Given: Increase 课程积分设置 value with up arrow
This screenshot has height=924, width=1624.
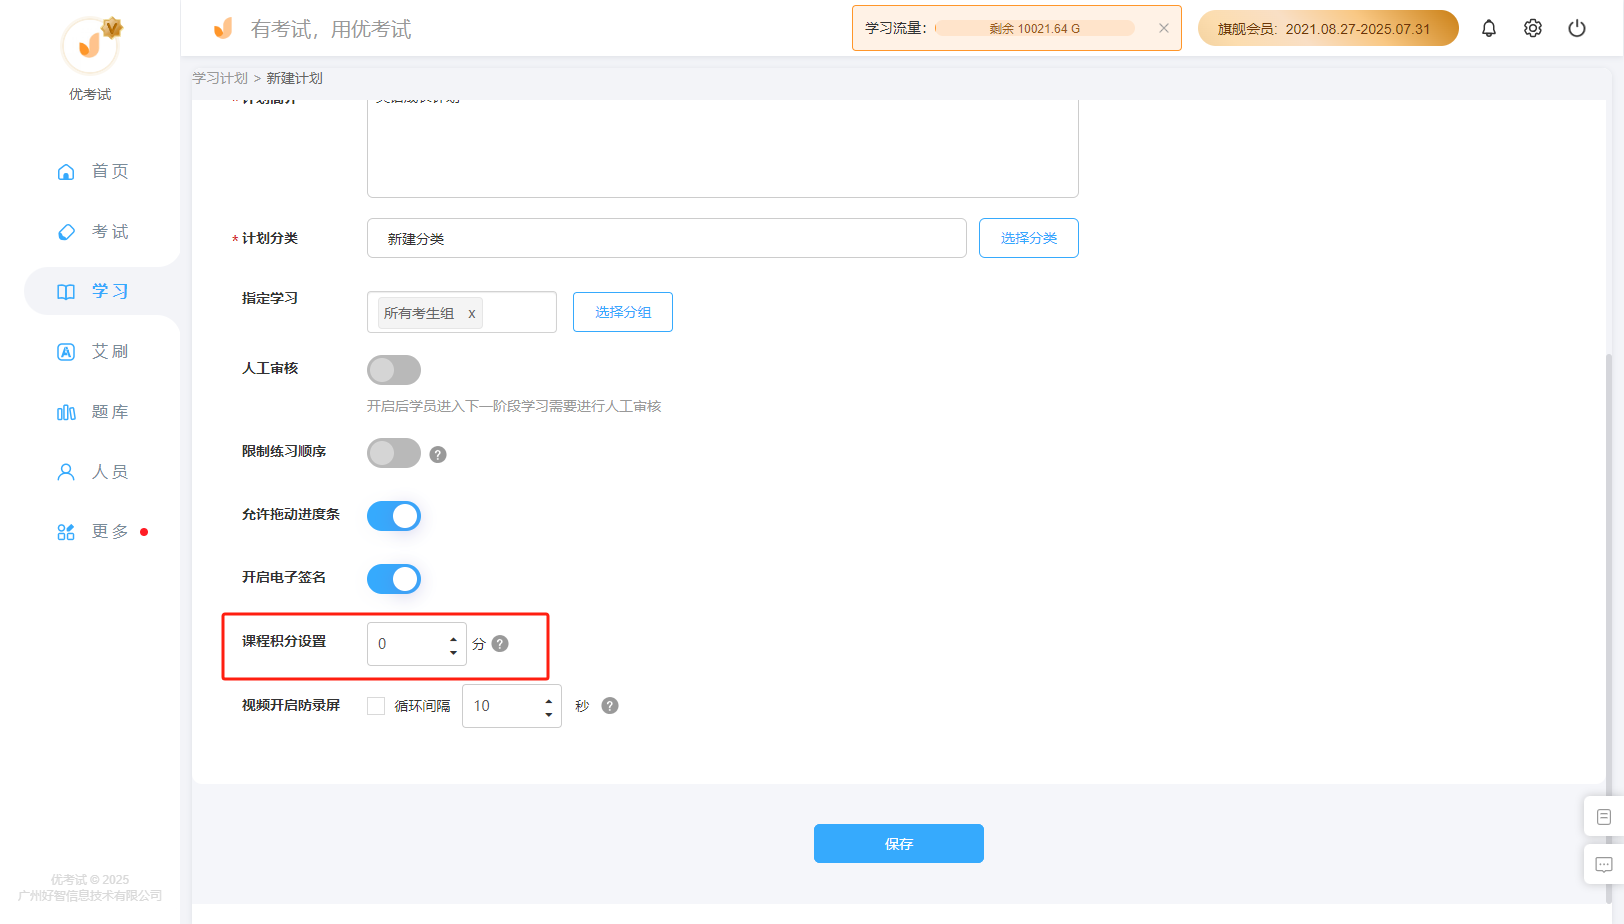Looking at the screenshot, I should (x=453, y=638).
